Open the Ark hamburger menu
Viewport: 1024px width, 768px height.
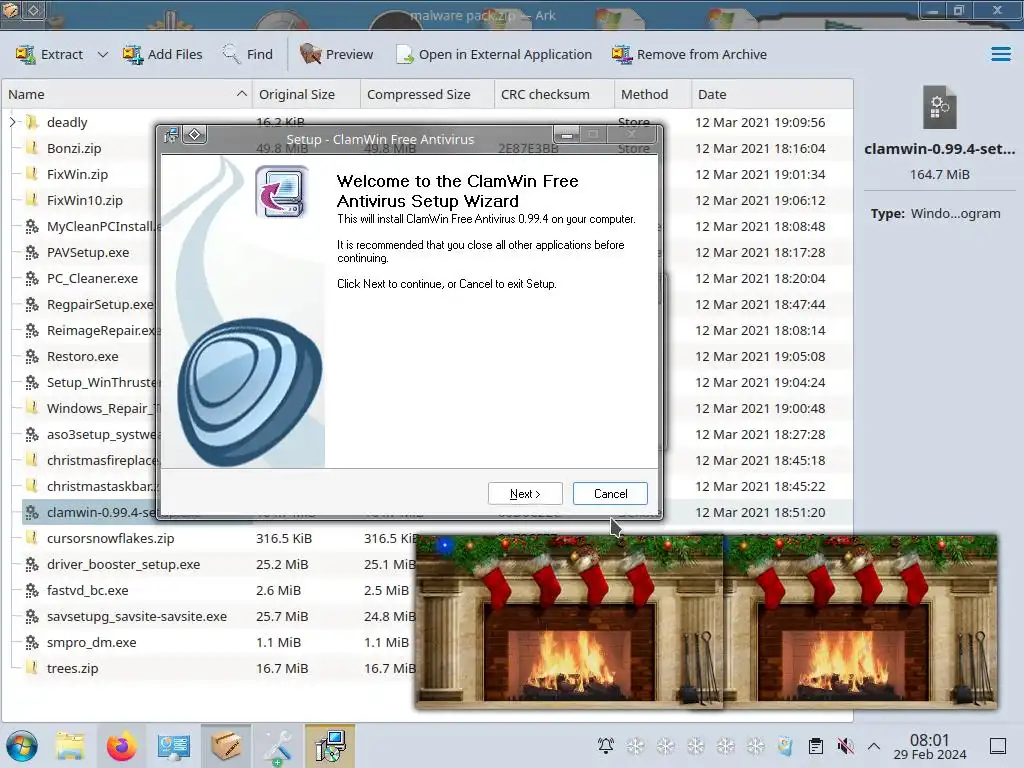tap(1000, 54)
